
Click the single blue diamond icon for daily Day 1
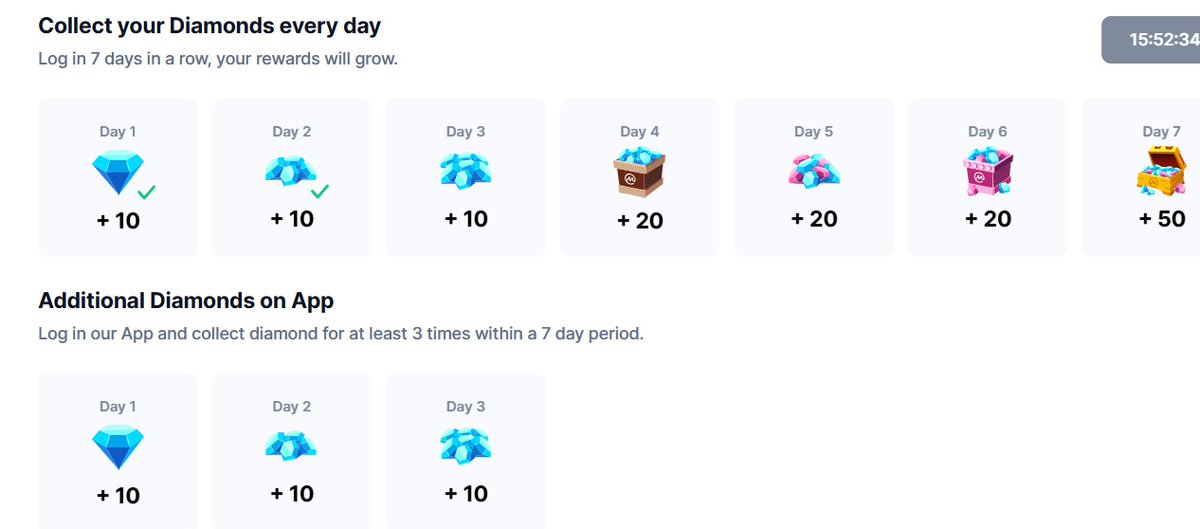coord(117,171)
